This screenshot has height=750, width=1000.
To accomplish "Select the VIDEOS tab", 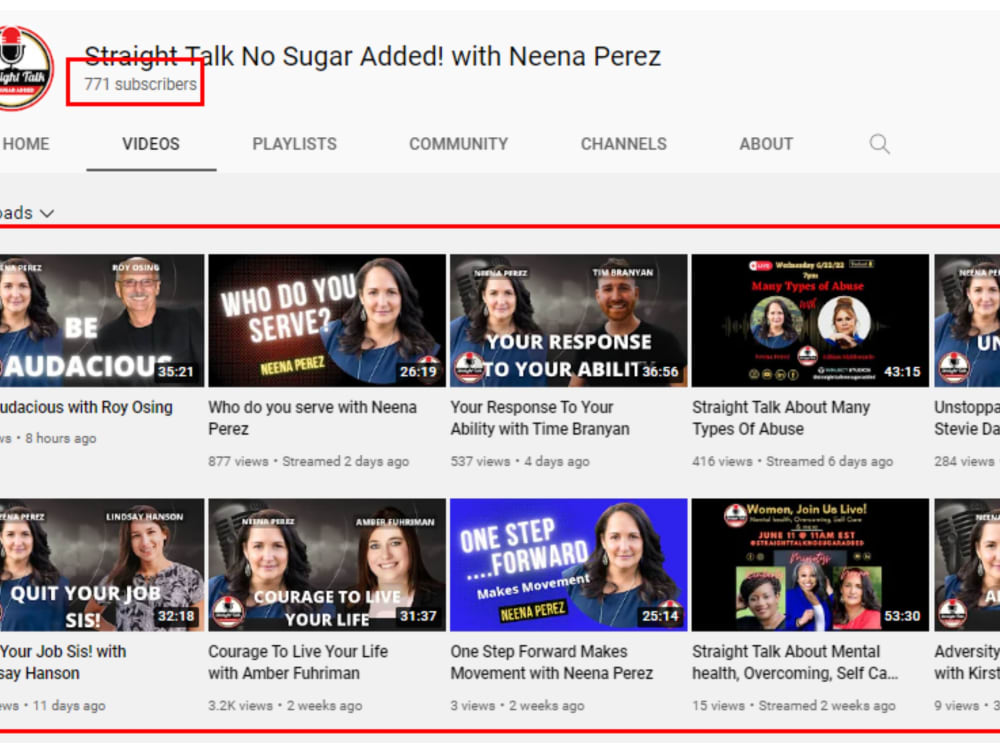I will click(x=151, y=144).
